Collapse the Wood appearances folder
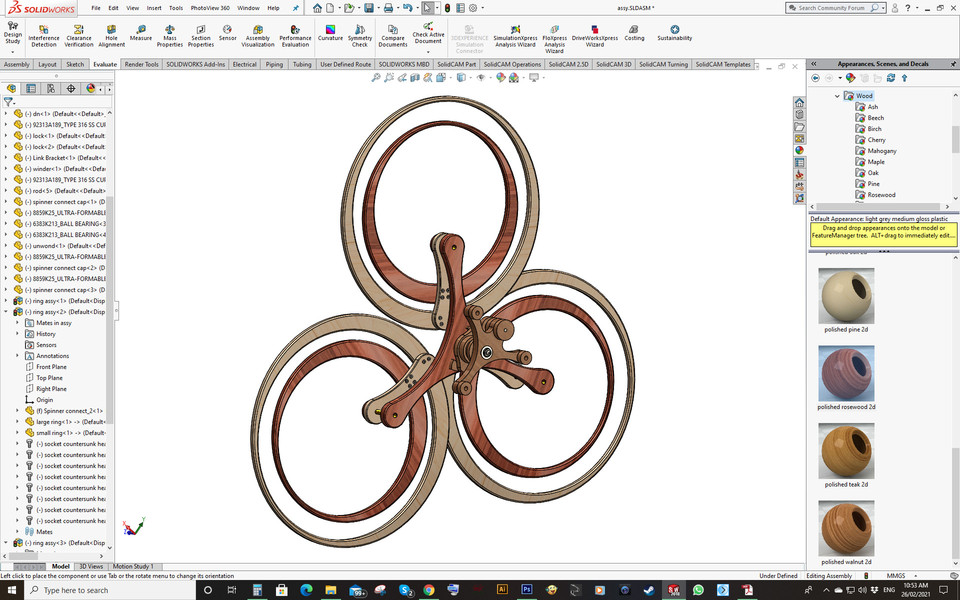This screenshot has width=960, height=600. tap(835, 96)
